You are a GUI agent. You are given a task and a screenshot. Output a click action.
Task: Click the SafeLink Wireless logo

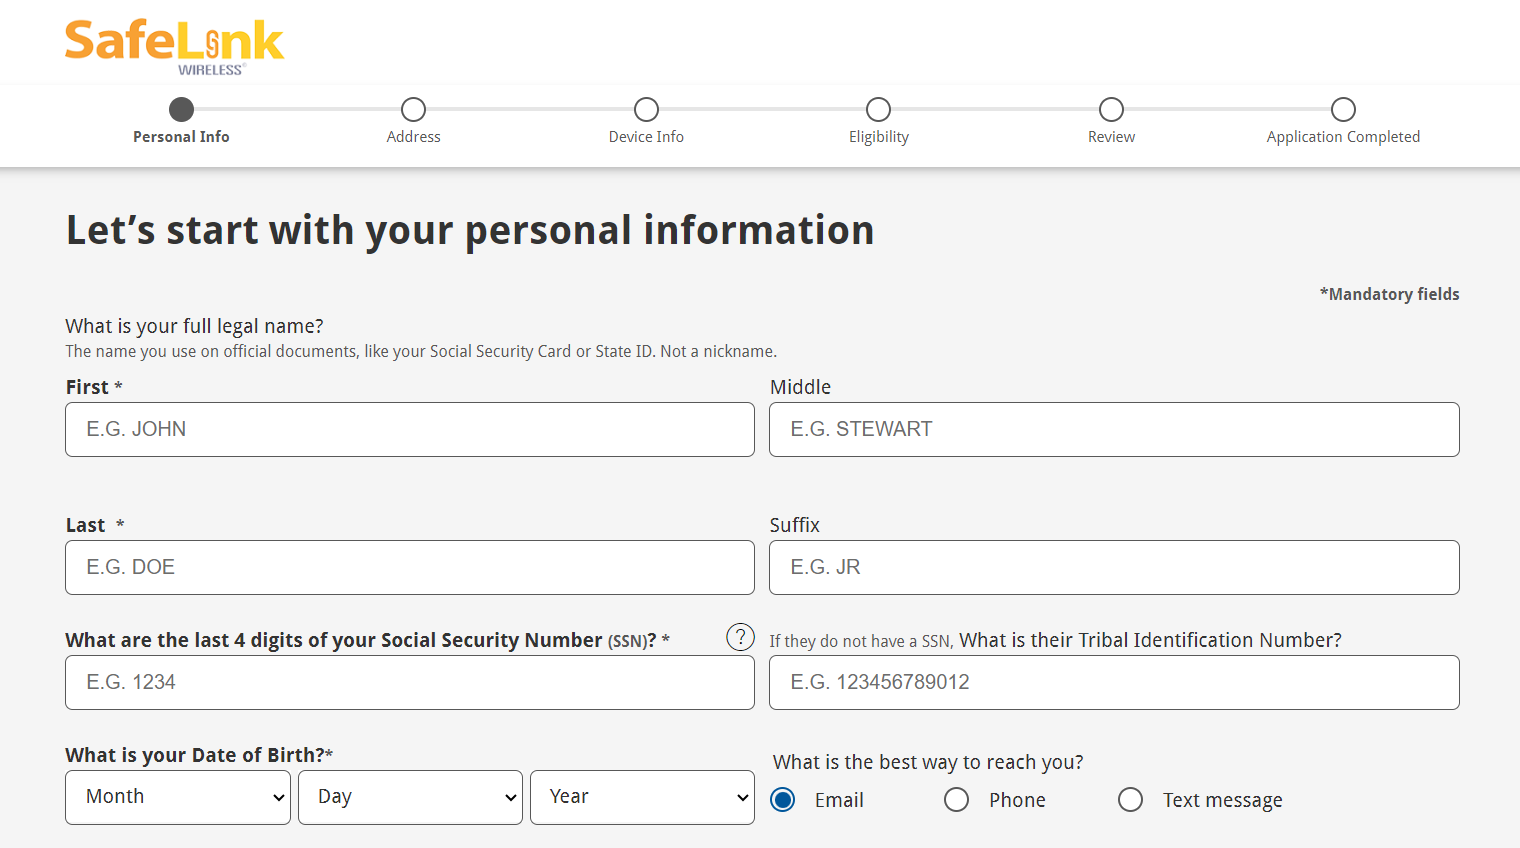coord(175,46)
